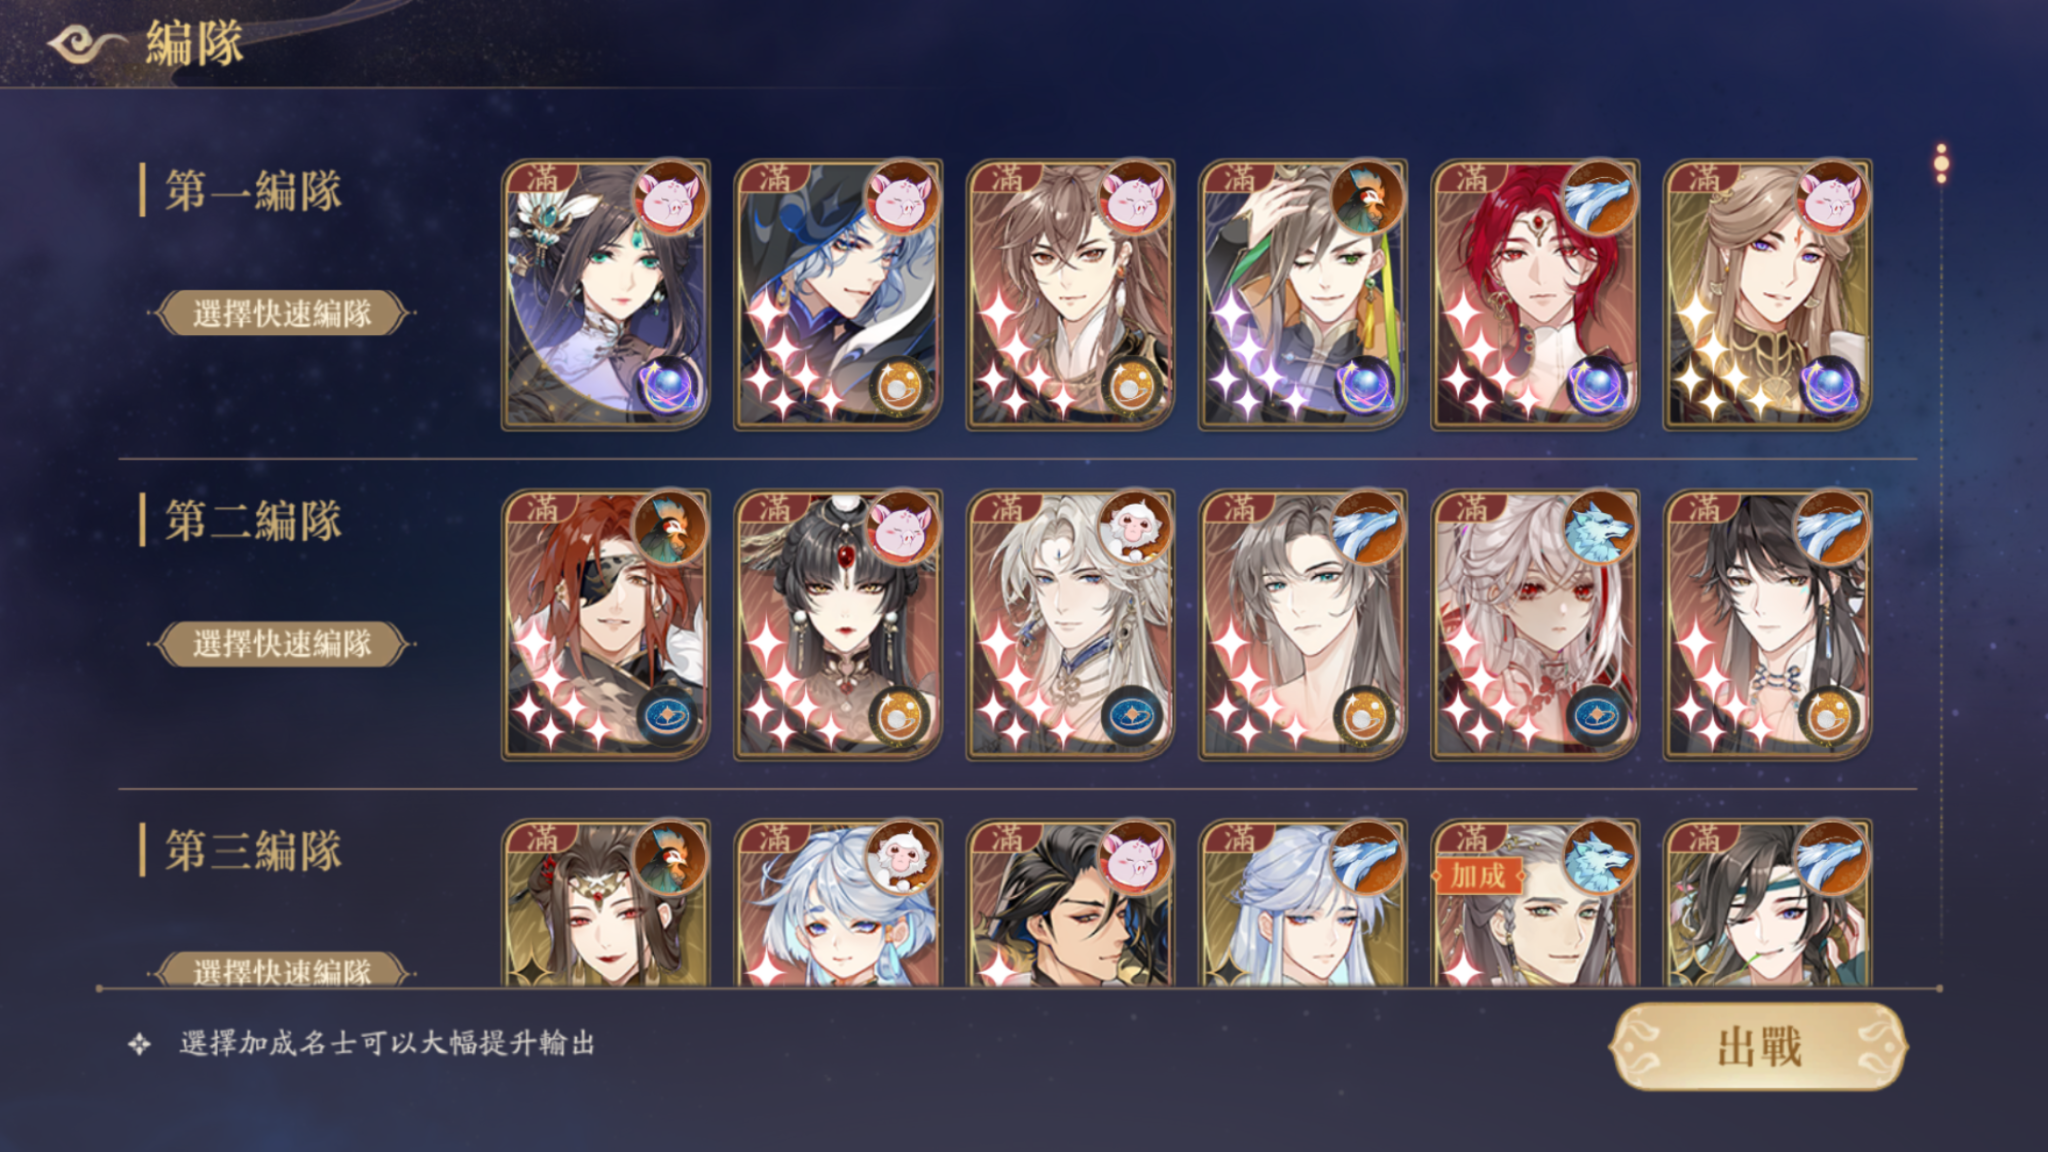Select the 第三編隊 team label

coord(254,850)
